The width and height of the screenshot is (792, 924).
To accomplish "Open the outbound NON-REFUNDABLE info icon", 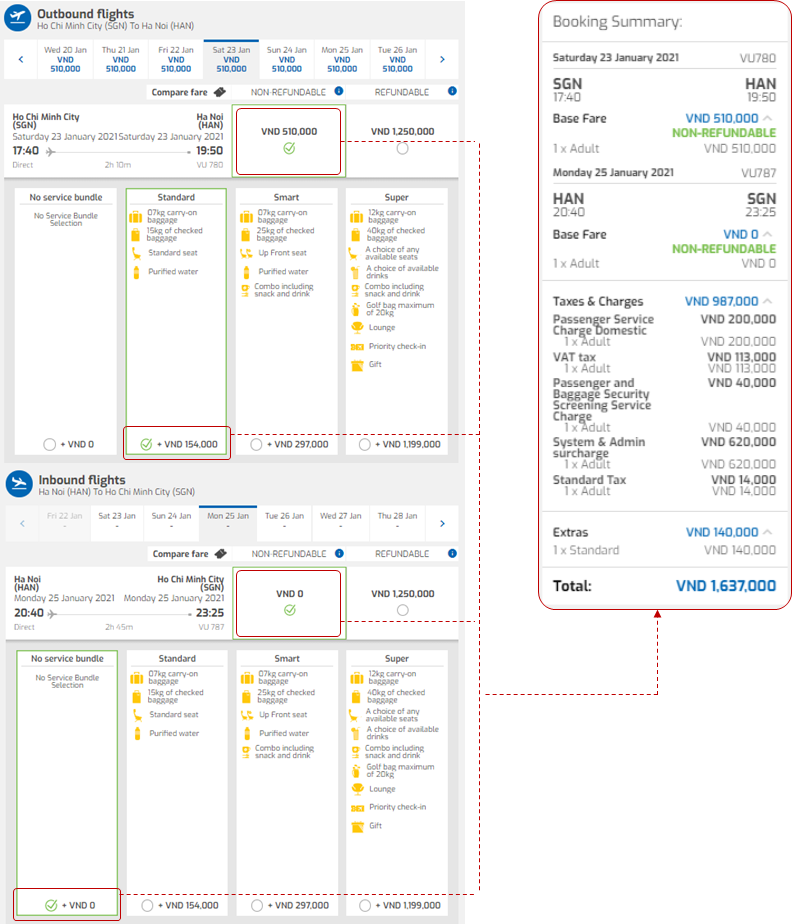I will pos(339,92).
